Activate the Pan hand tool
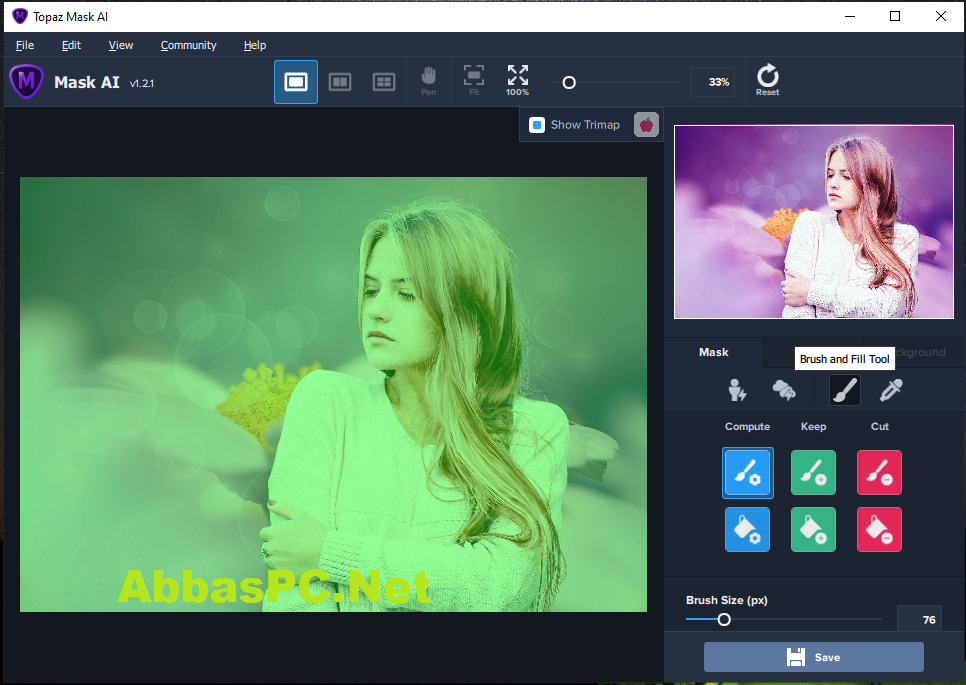 (429, 81)
